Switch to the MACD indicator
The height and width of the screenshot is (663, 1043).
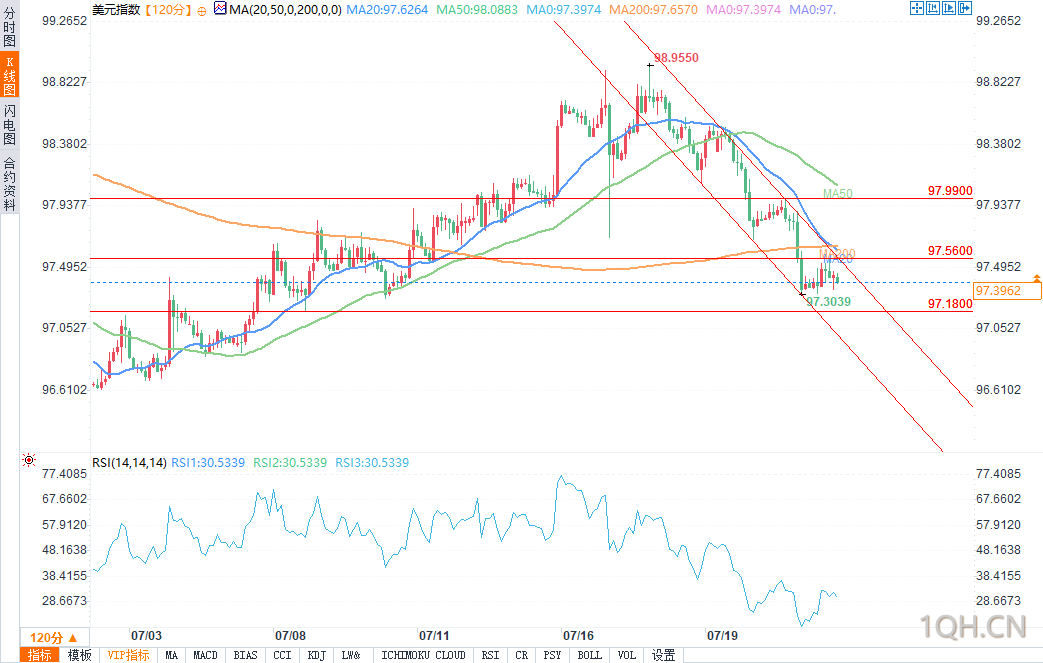click(205, 655)
